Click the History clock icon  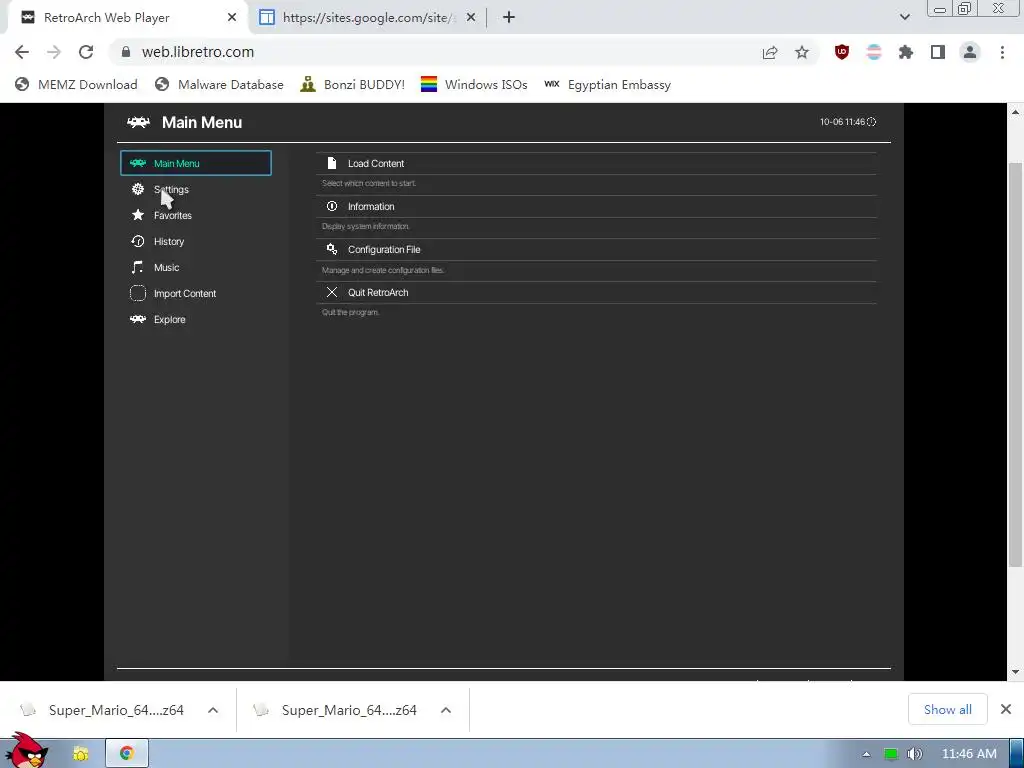pyautogui.click(x=138, y=241)
